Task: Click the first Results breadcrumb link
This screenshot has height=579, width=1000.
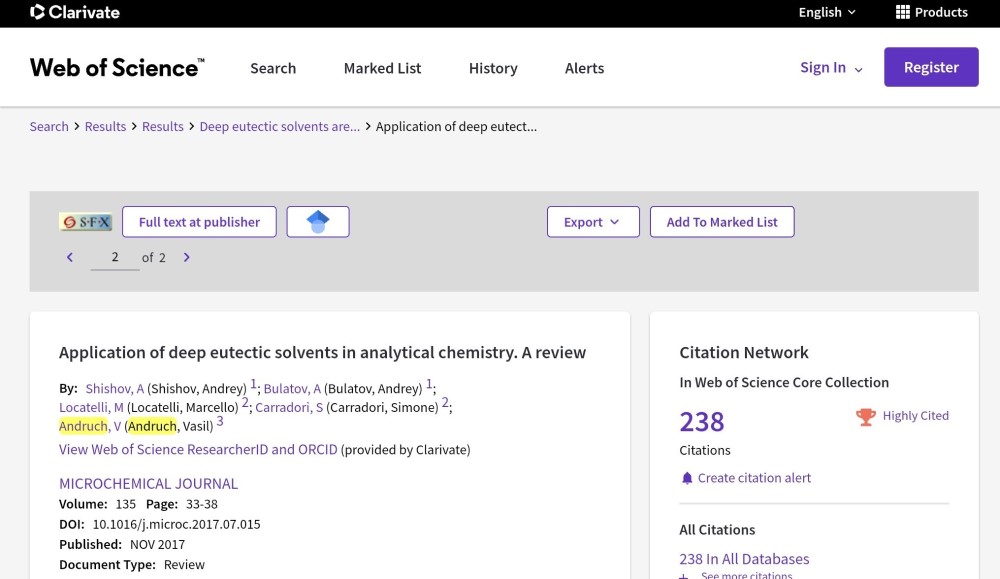Action: coord(105,126)
